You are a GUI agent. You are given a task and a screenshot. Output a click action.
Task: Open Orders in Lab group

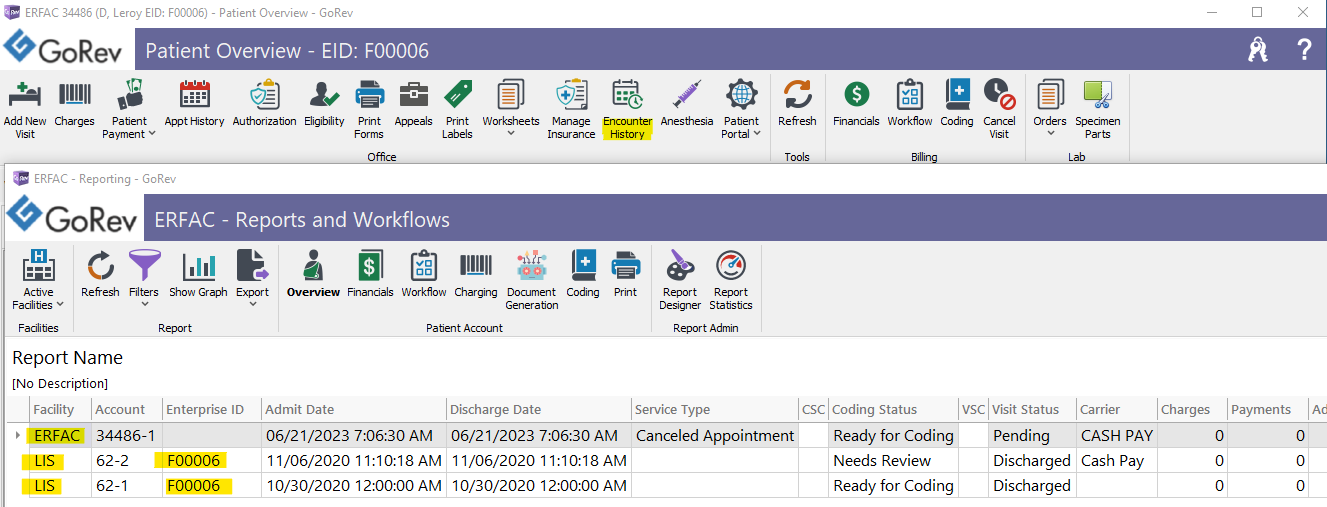click(x=1050, y=109)
